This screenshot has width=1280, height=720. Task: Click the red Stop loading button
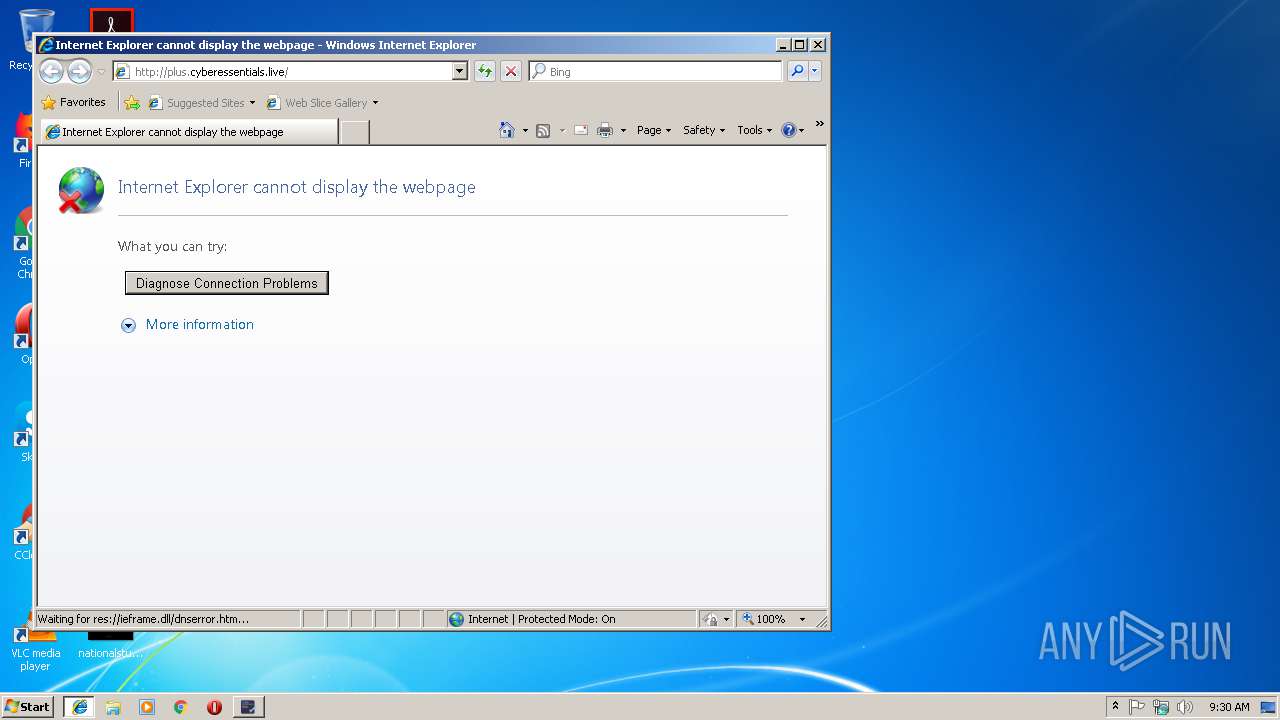click(511, 71)
